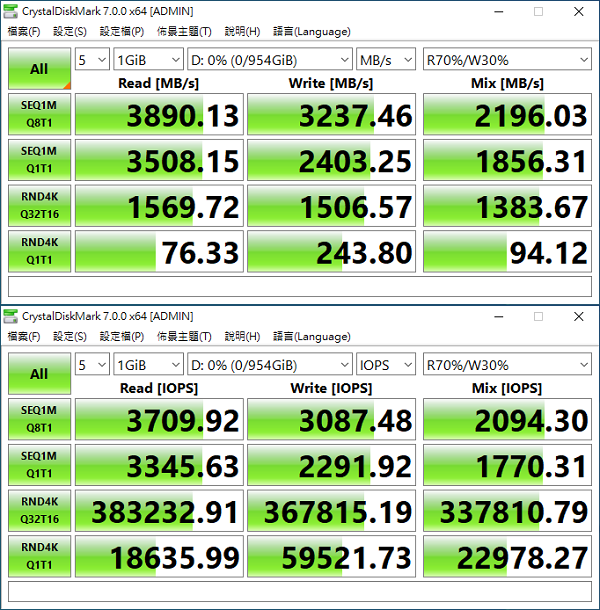Expand test count dropdown showing 5, bottom window
This screenshot has width=600, height=610.
pos(92,365)
